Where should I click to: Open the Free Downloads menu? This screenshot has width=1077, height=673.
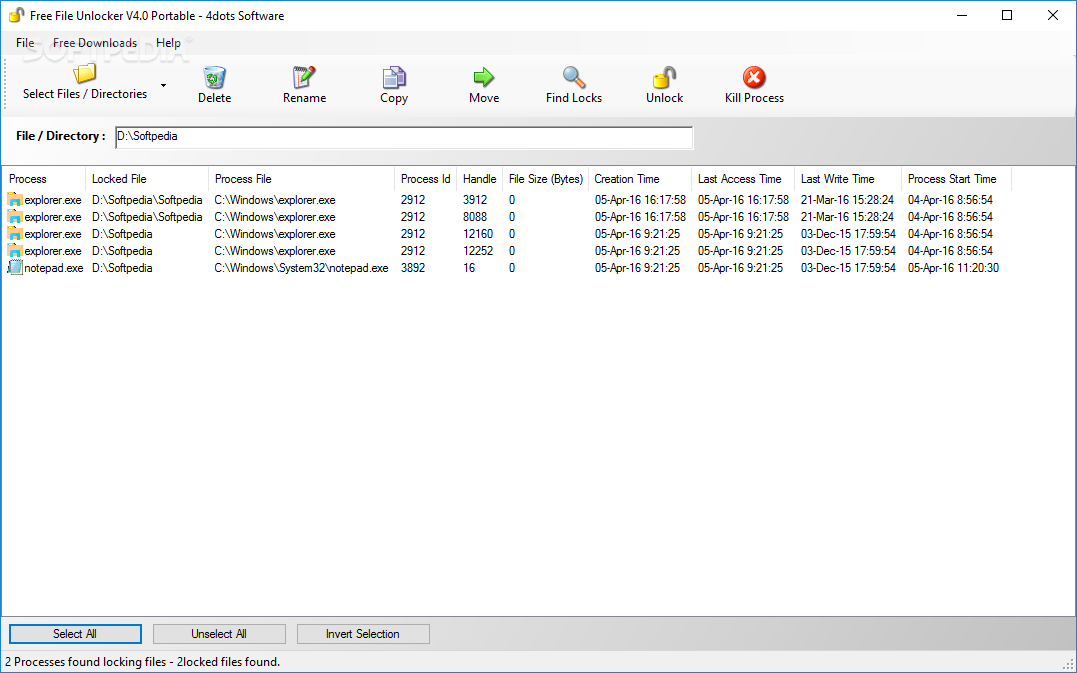95,43
